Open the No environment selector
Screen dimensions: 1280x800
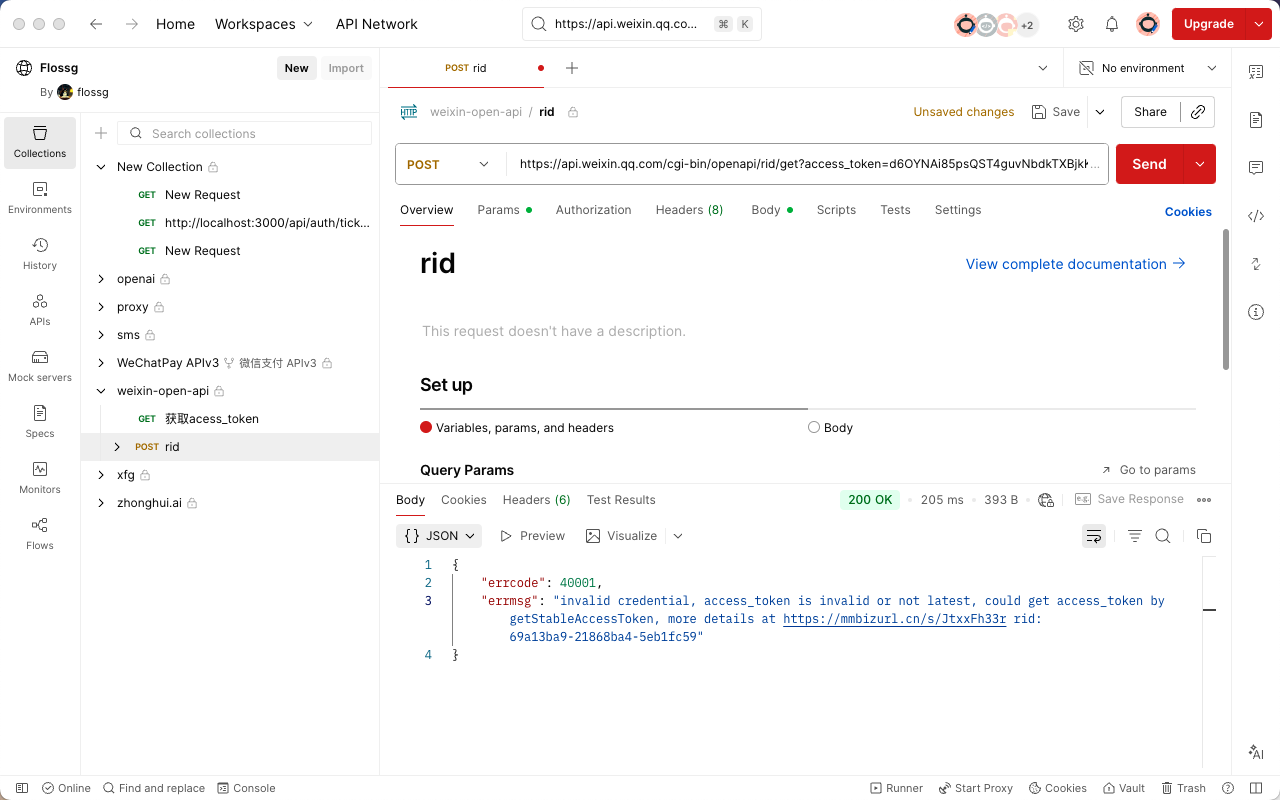click(x=1148, y=68)
